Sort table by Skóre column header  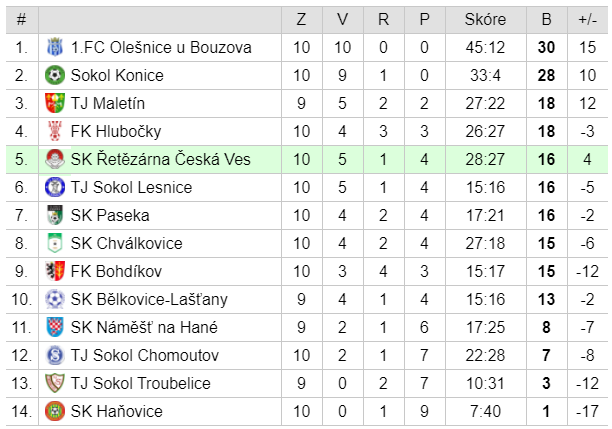point(485,20)
